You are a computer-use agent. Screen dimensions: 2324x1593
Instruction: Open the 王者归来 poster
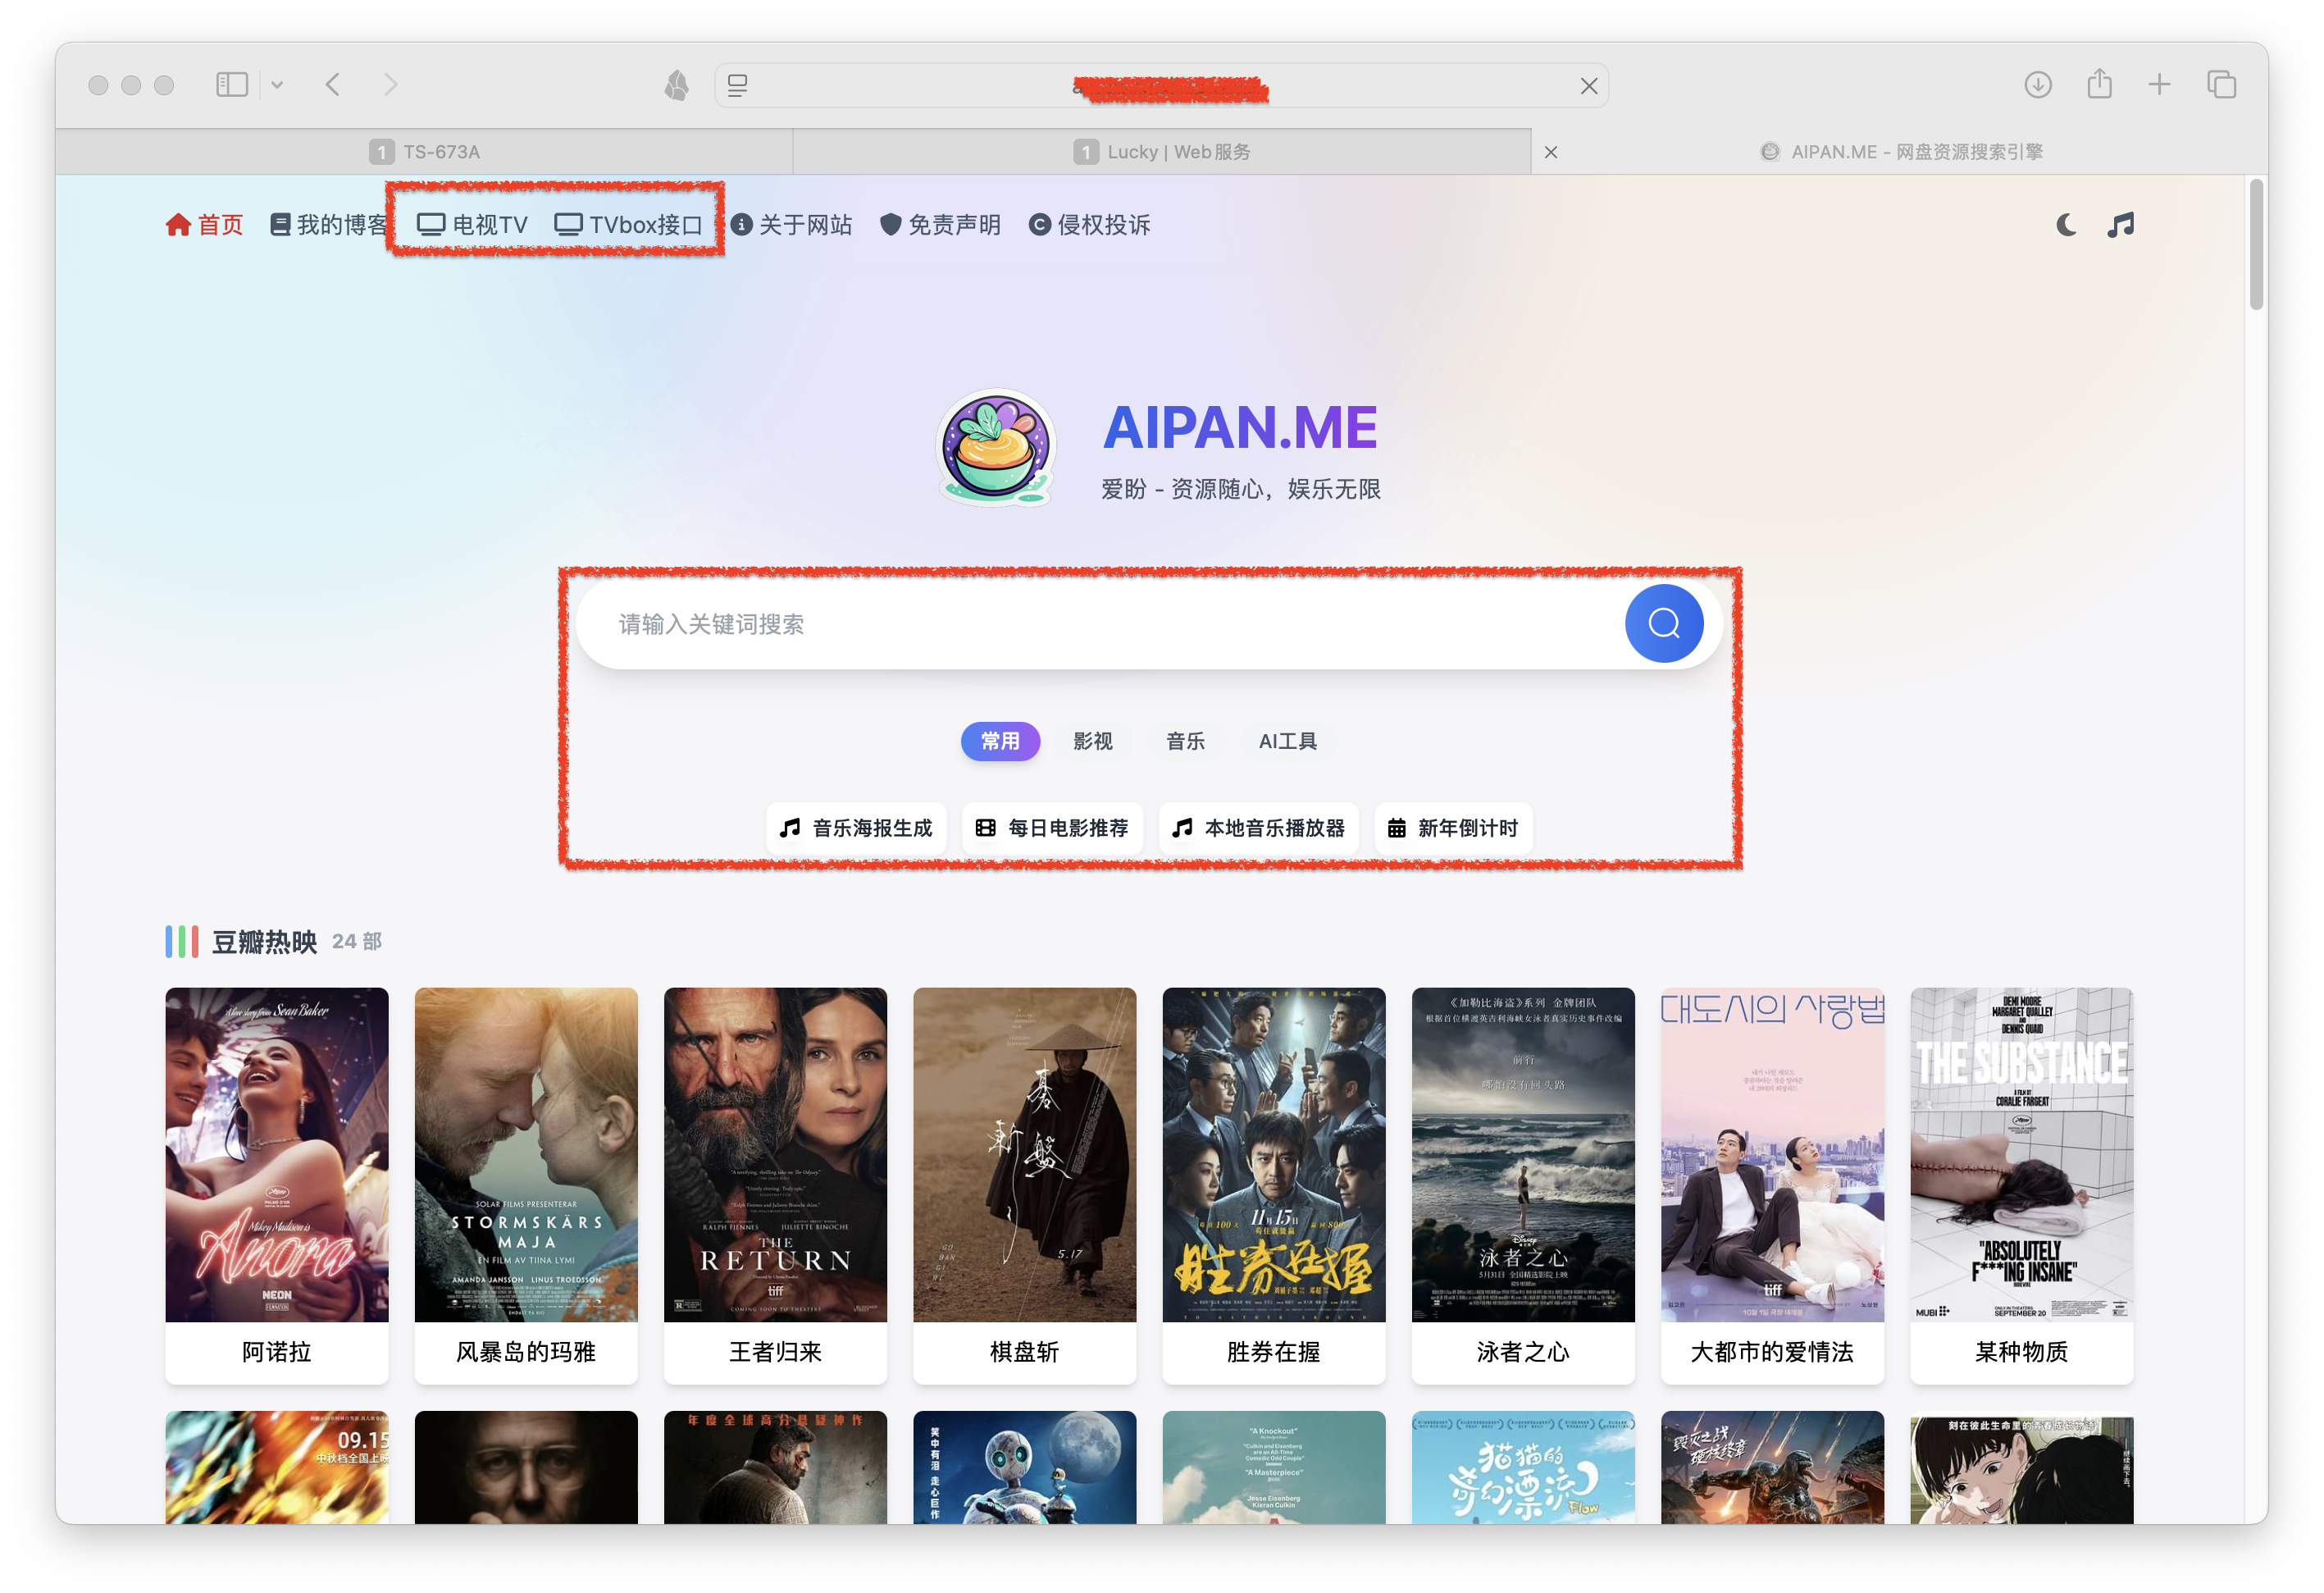tap(775, 1154)
